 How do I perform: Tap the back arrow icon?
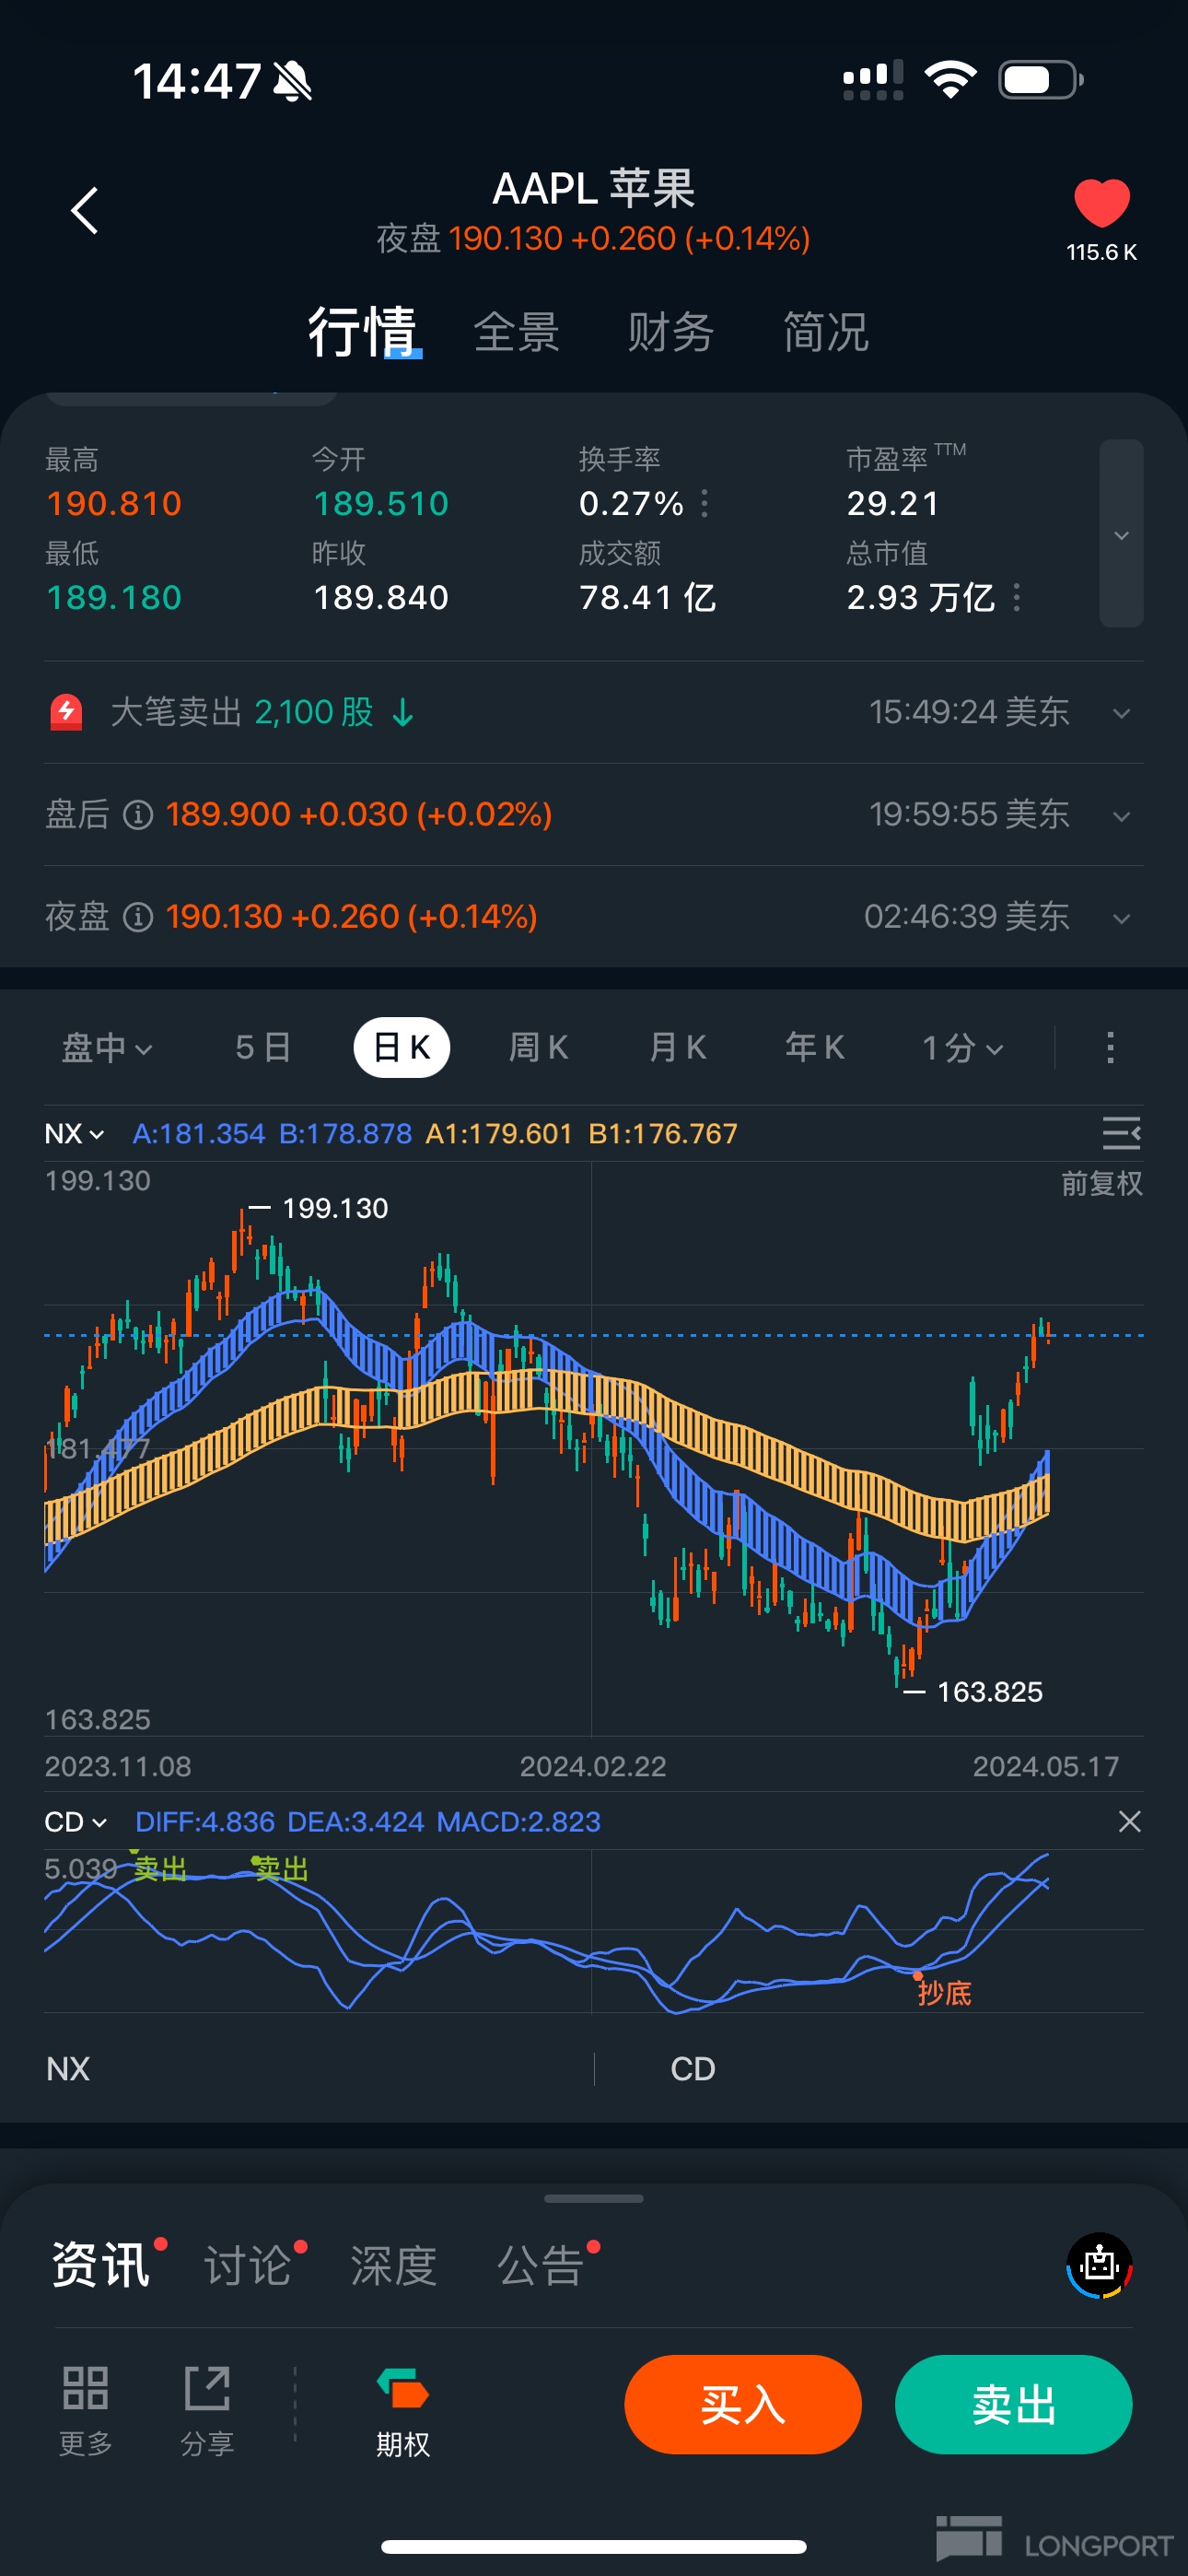point(85,211)
